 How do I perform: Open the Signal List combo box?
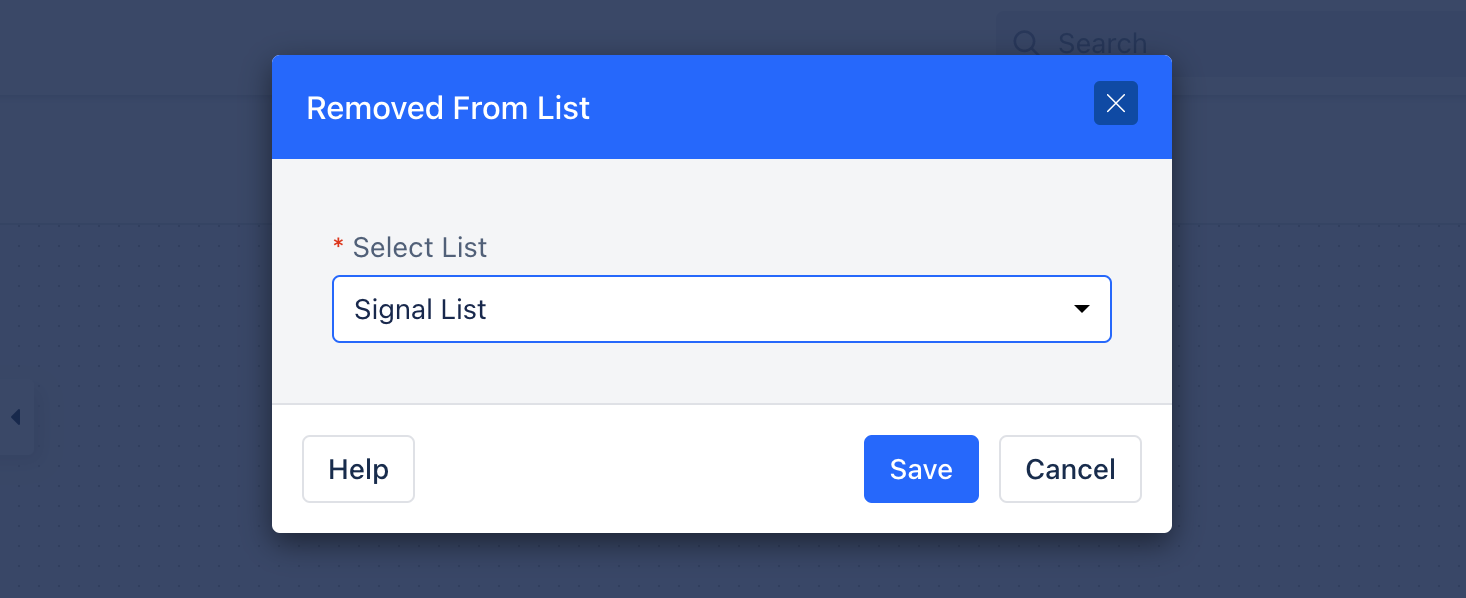pyautogui.click(x=721, y=309)
